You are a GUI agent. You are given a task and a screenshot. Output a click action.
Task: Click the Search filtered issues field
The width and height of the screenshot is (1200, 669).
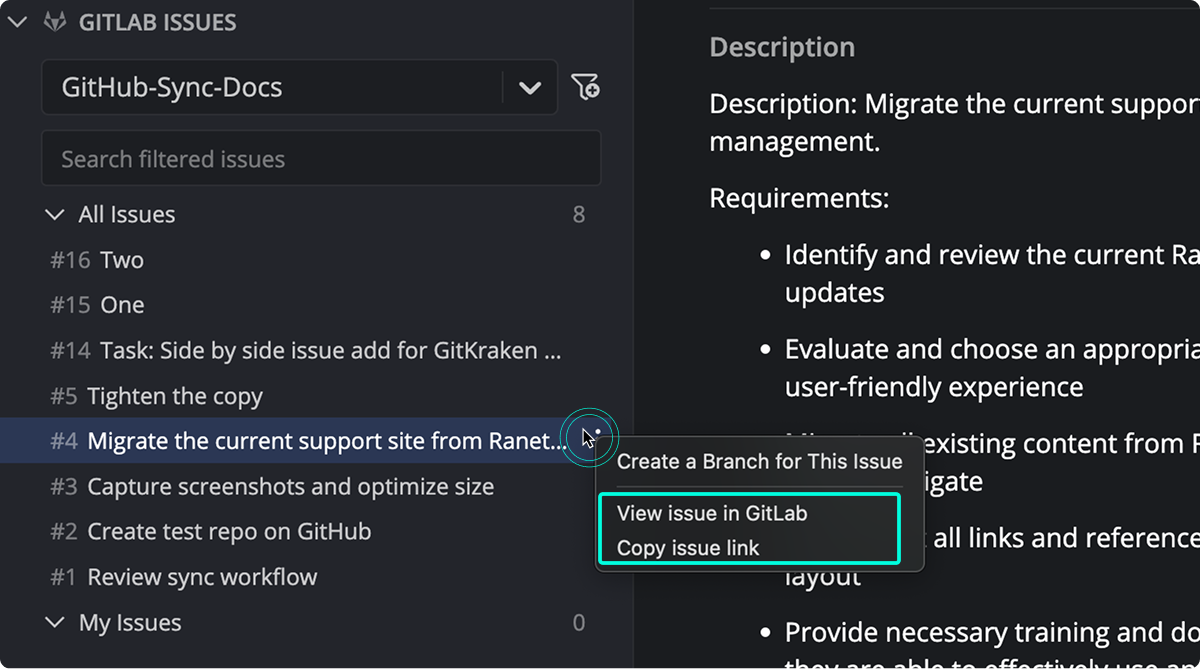point(320,158)
